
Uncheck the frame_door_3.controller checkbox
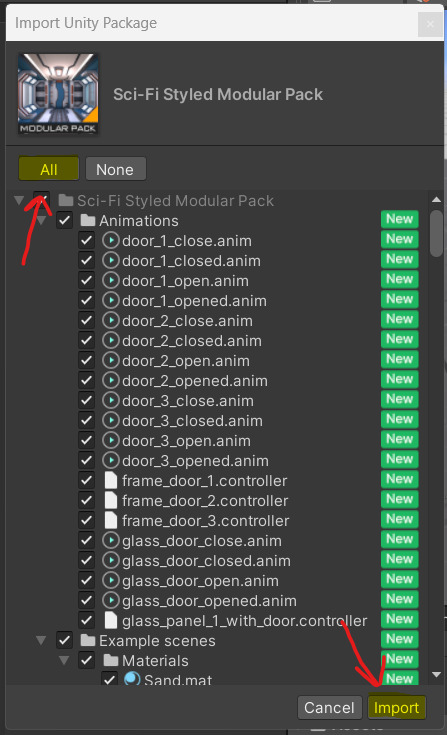coord(86,520)
